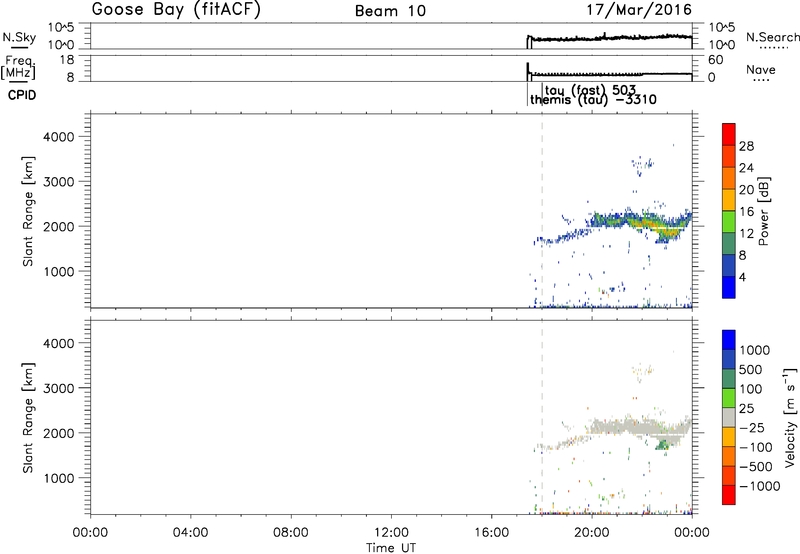The image size is (800, 554).
Task: Pick the bright blue bottom Power colorbar segment
Action: click(x=729, y=287)
